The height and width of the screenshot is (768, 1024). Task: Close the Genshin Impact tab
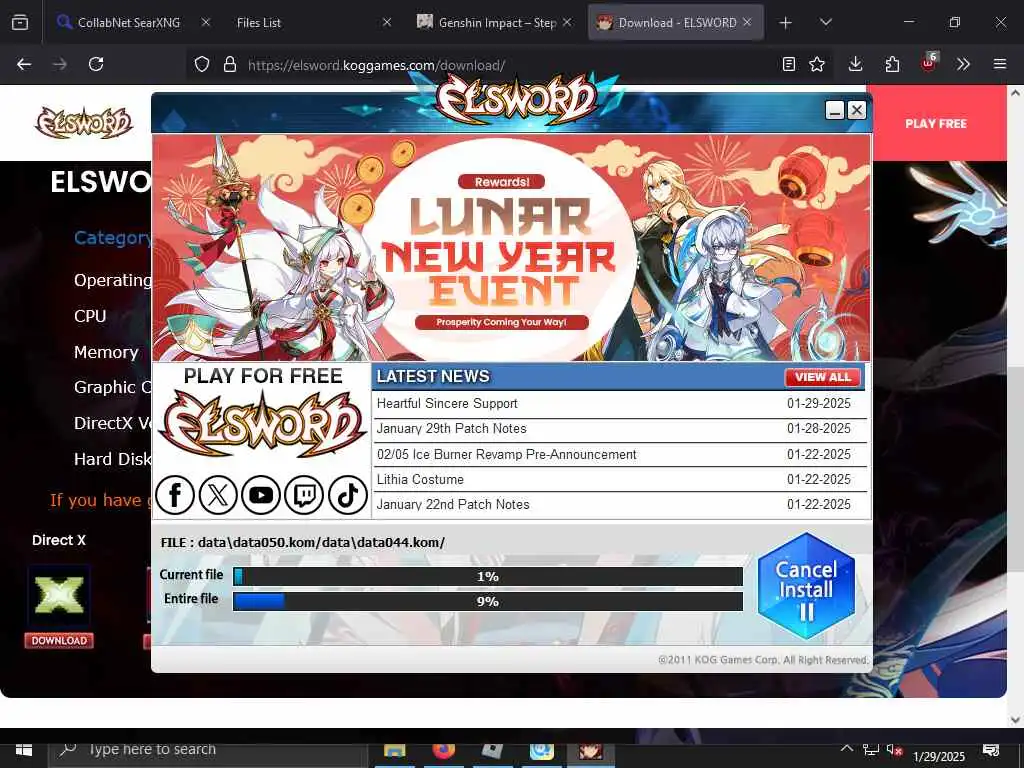tap(567, 22)
